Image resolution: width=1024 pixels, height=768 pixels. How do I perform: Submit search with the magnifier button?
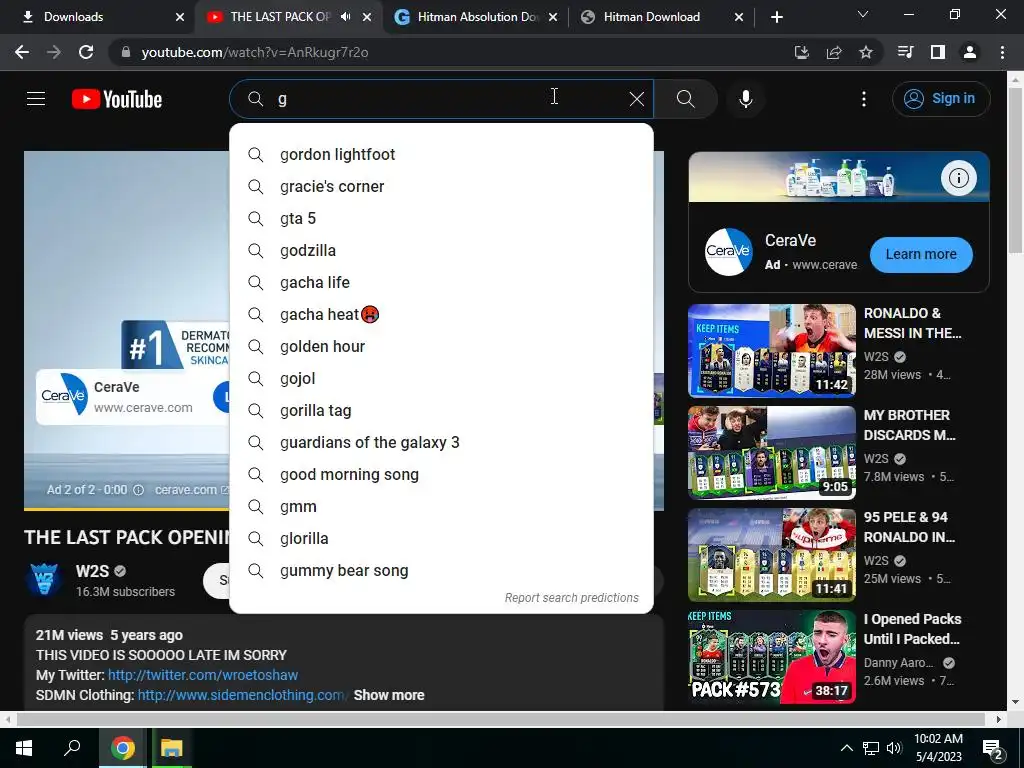(x=686, y=99)
